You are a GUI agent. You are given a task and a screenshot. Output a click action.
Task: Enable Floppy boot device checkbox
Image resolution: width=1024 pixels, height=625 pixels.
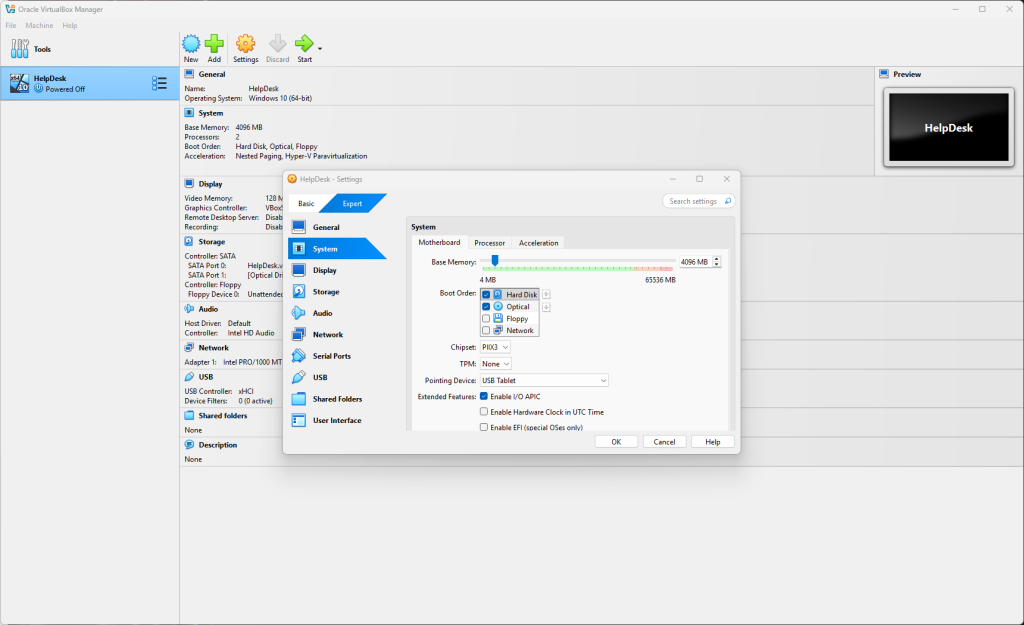click(x=486, y=319)
